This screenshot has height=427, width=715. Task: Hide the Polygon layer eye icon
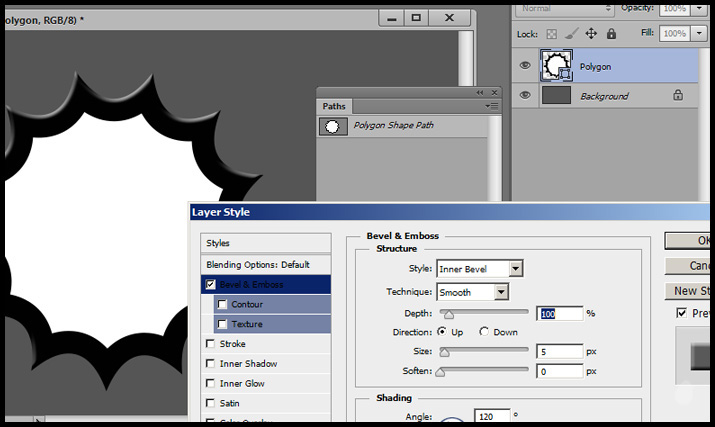point(525,66)
